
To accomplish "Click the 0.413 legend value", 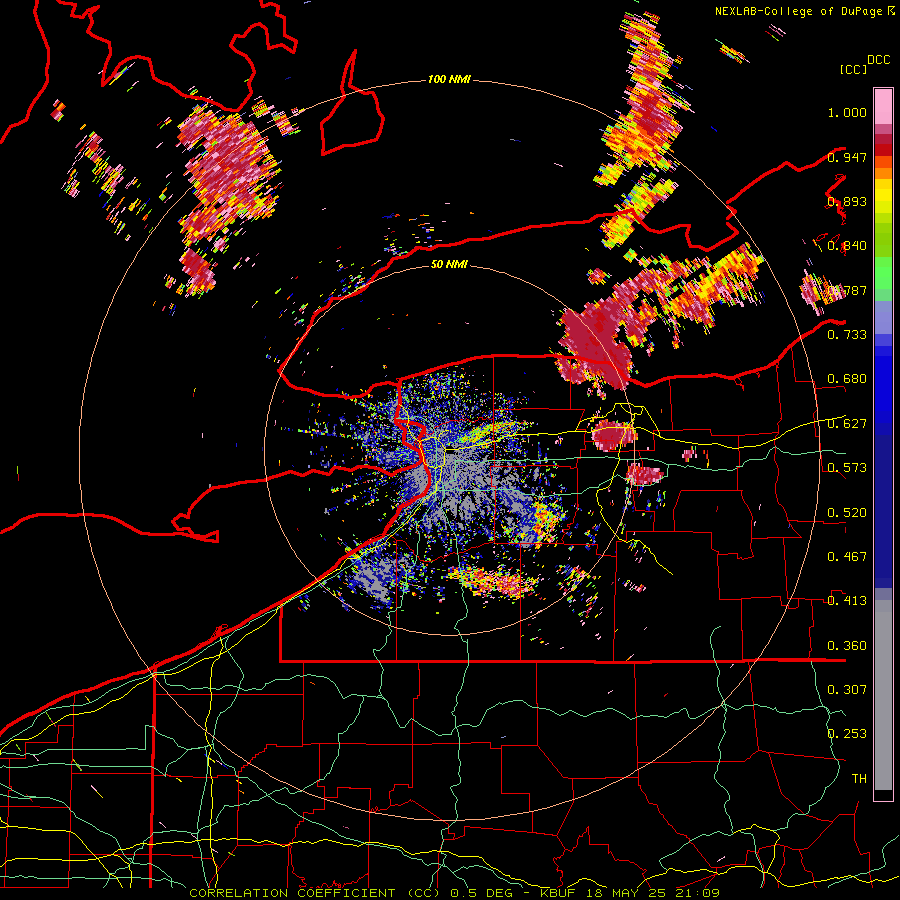I will (847, 601).
